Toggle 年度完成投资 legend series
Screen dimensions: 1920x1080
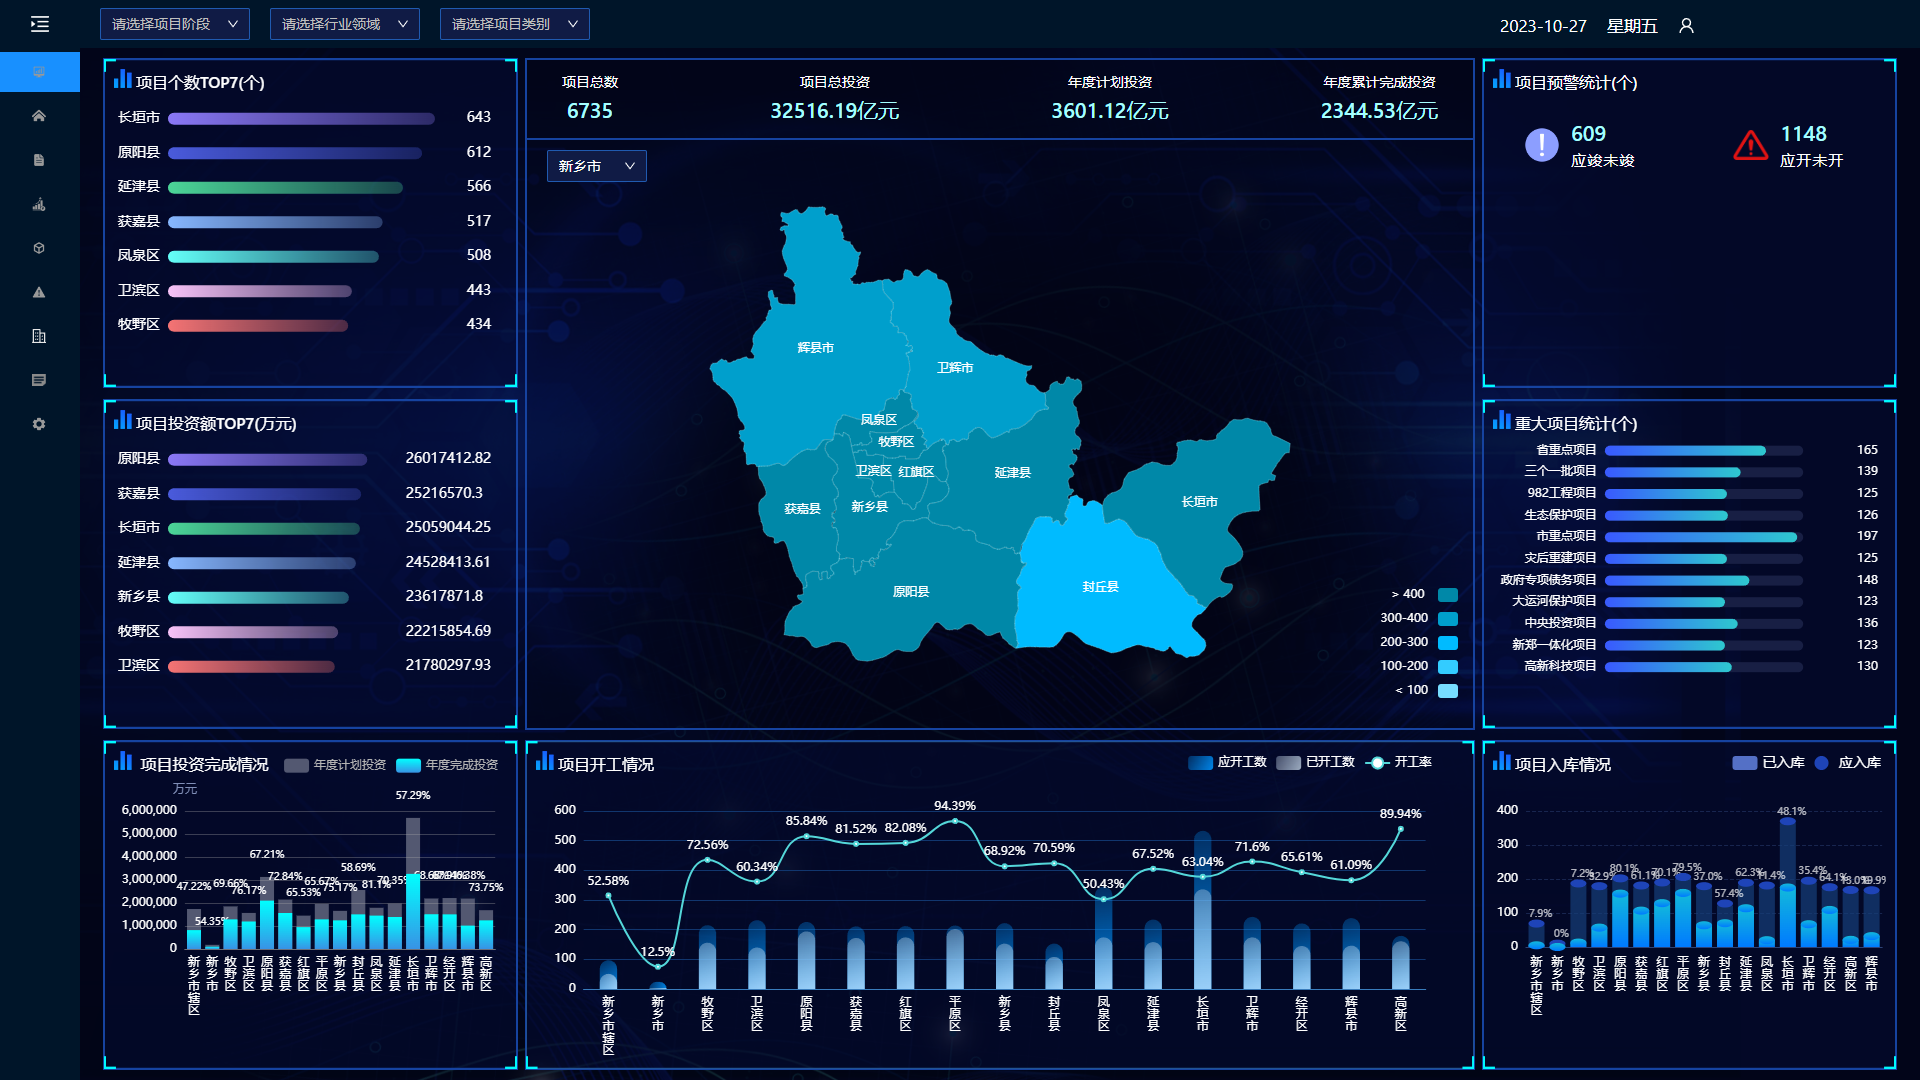(447, 765)
